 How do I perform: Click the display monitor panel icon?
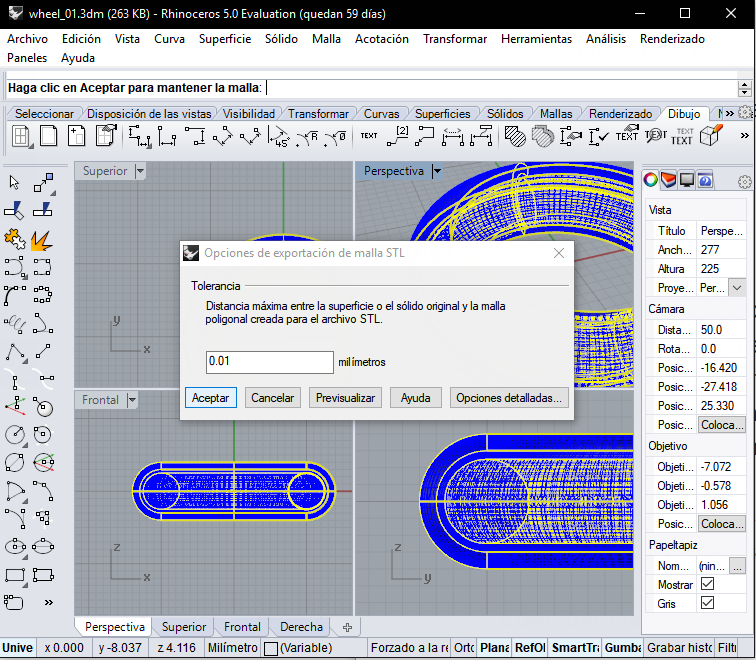(687, 180)
